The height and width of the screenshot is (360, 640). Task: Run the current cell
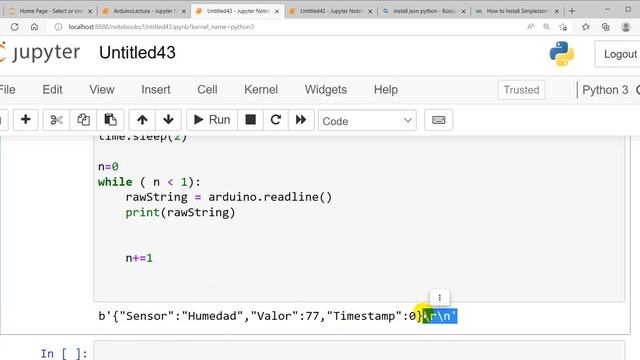tap(212, 120)
